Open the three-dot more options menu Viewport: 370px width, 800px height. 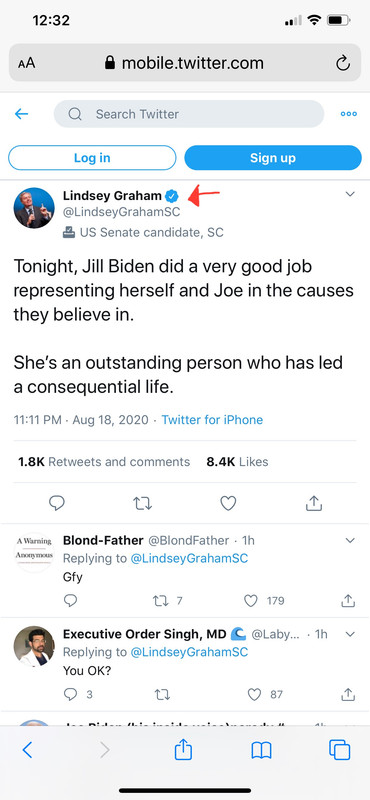click(x=349, y=114)
